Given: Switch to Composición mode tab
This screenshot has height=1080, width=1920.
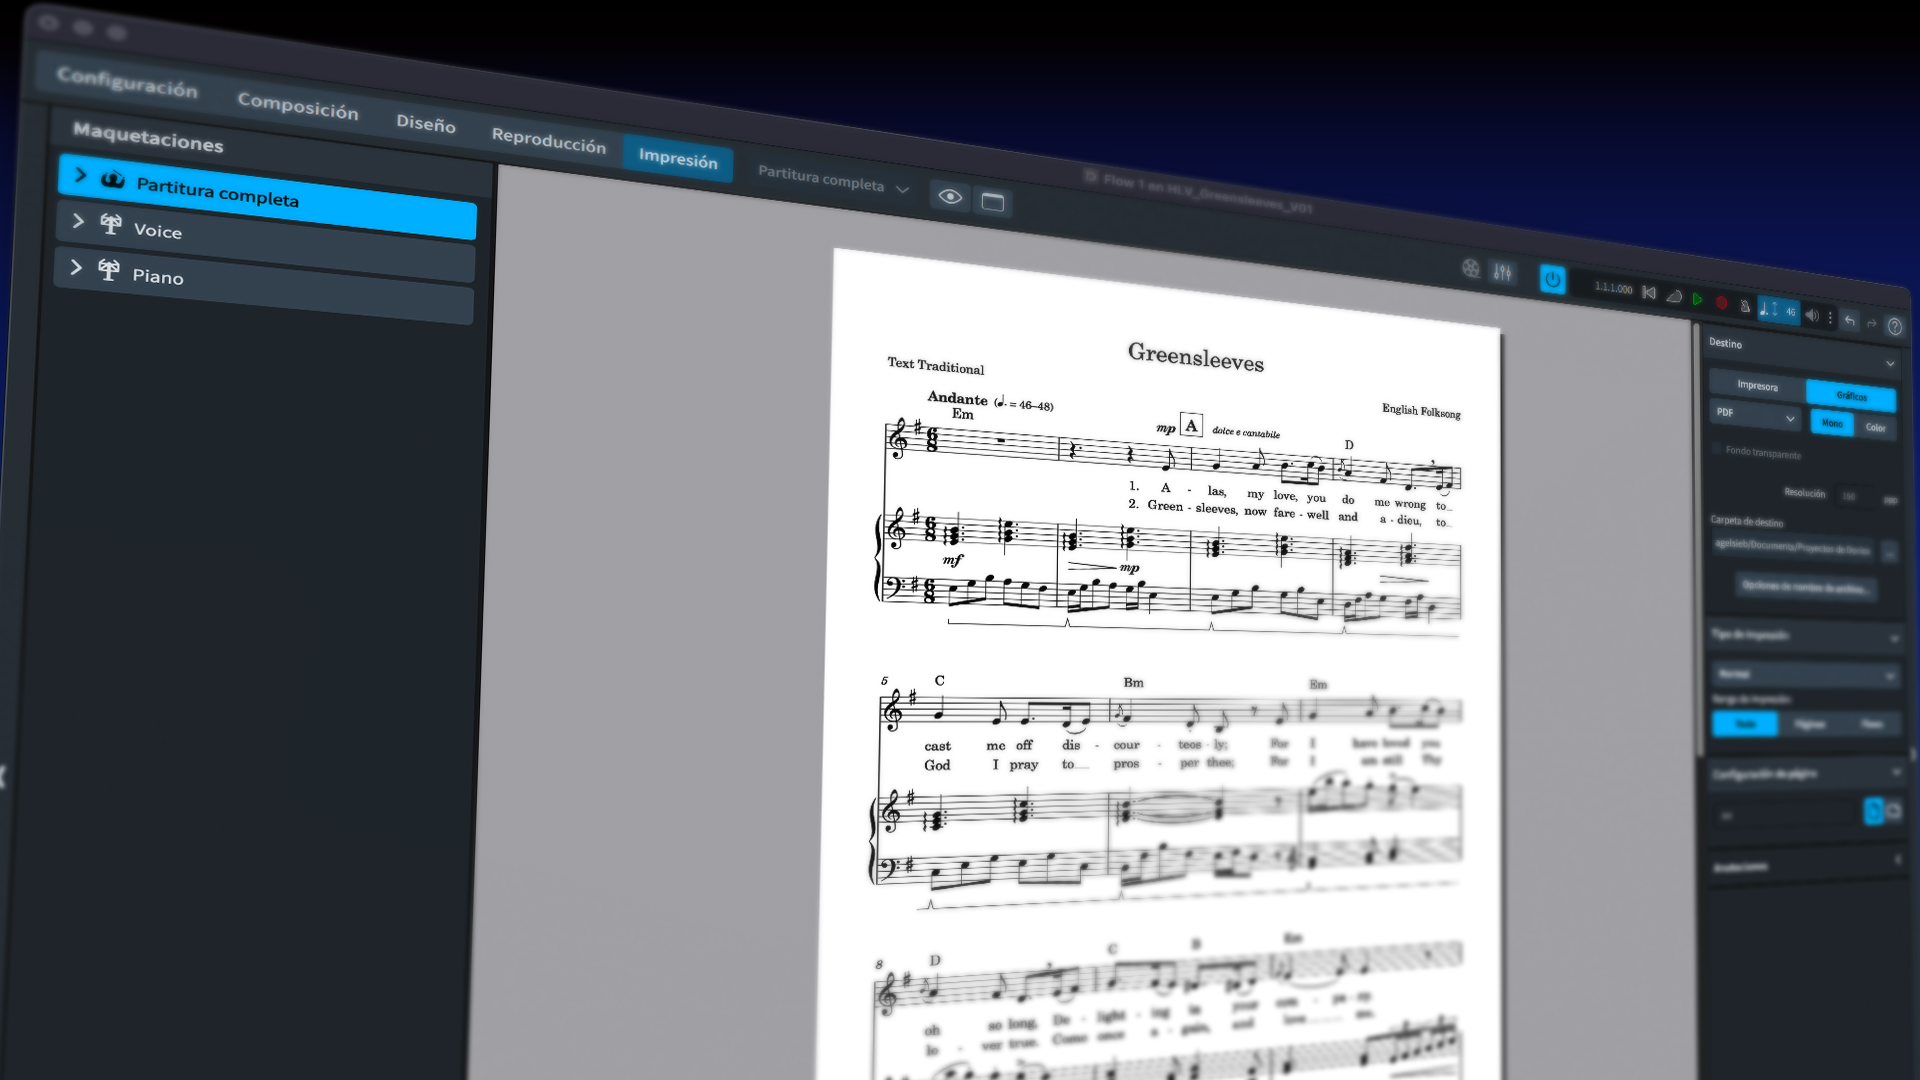Looking at the screenshot, I should tap(298, 105).
